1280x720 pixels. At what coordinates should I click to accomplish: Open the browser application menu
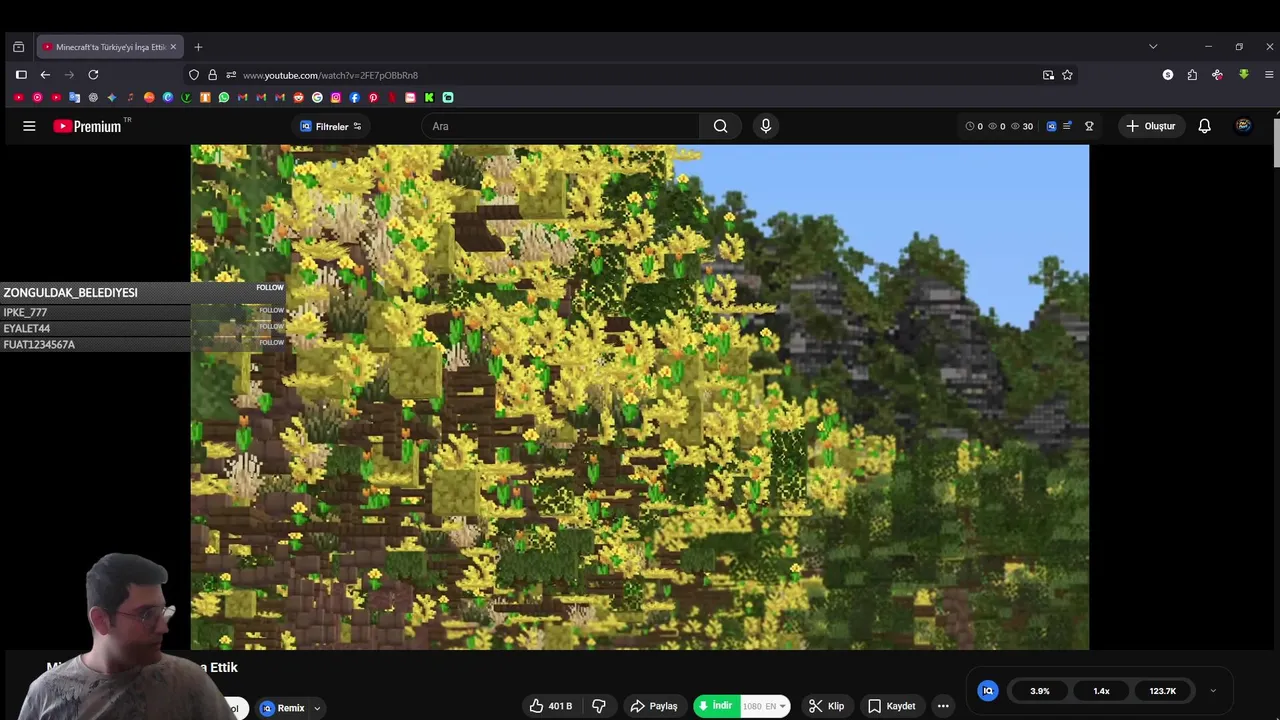click(1269, 75)
